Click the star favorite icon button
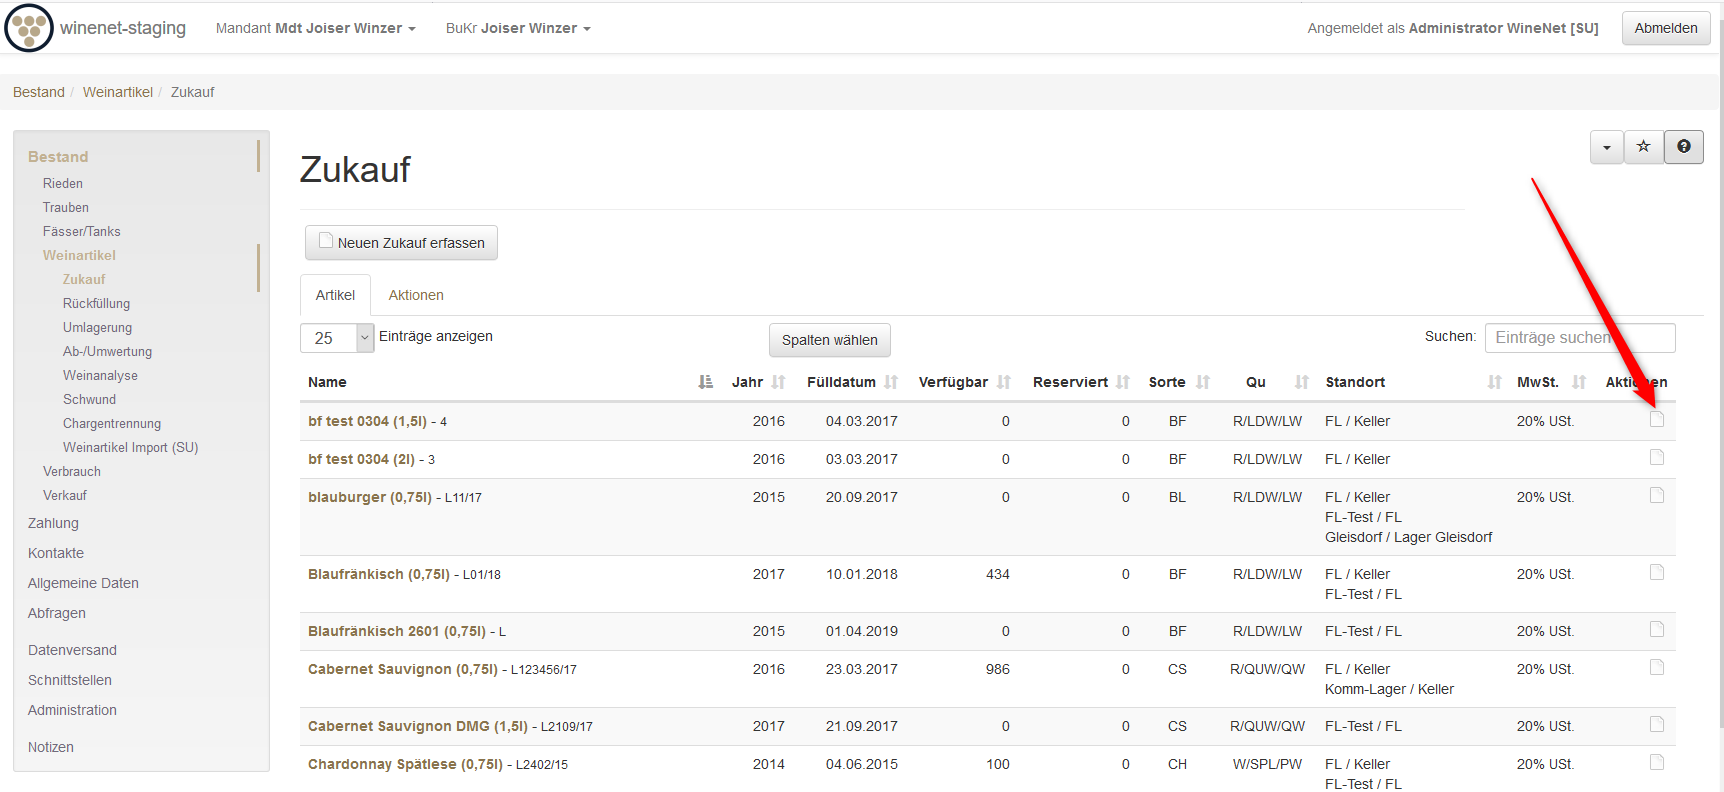 pyautogui.click(x=1643, y=147)
